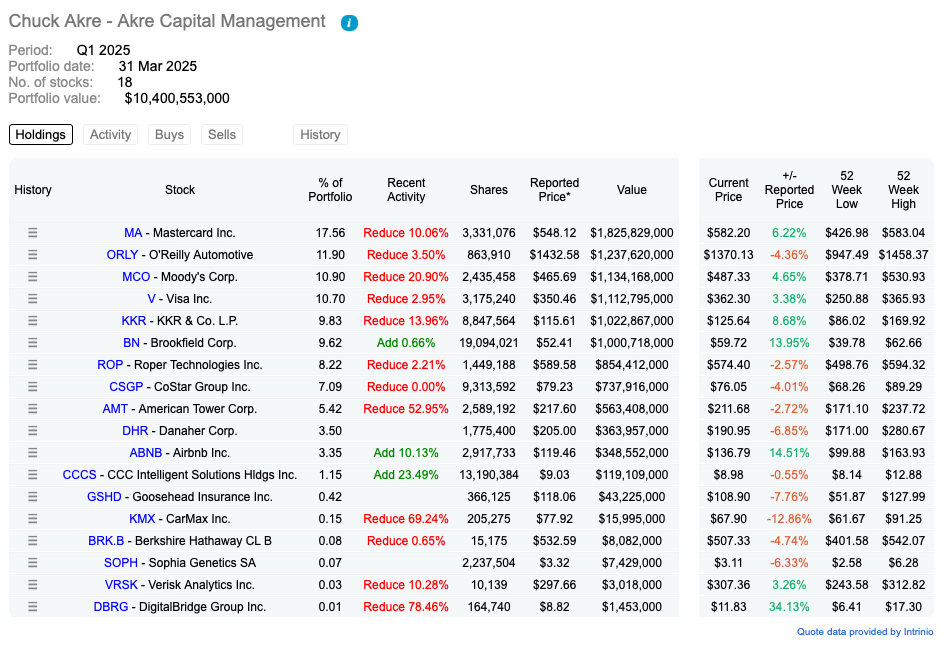Image resolution: width=945 pixels, height=645 pixels.
Task: Open the BRK.B ticker link
Action: pos(106,541)
